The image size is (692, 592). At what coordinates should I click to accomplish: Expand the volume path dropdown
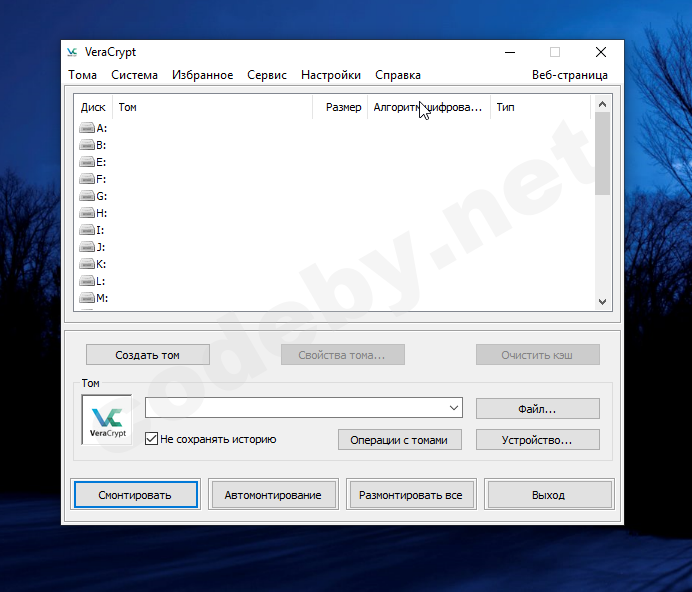(x=454, y=407)
